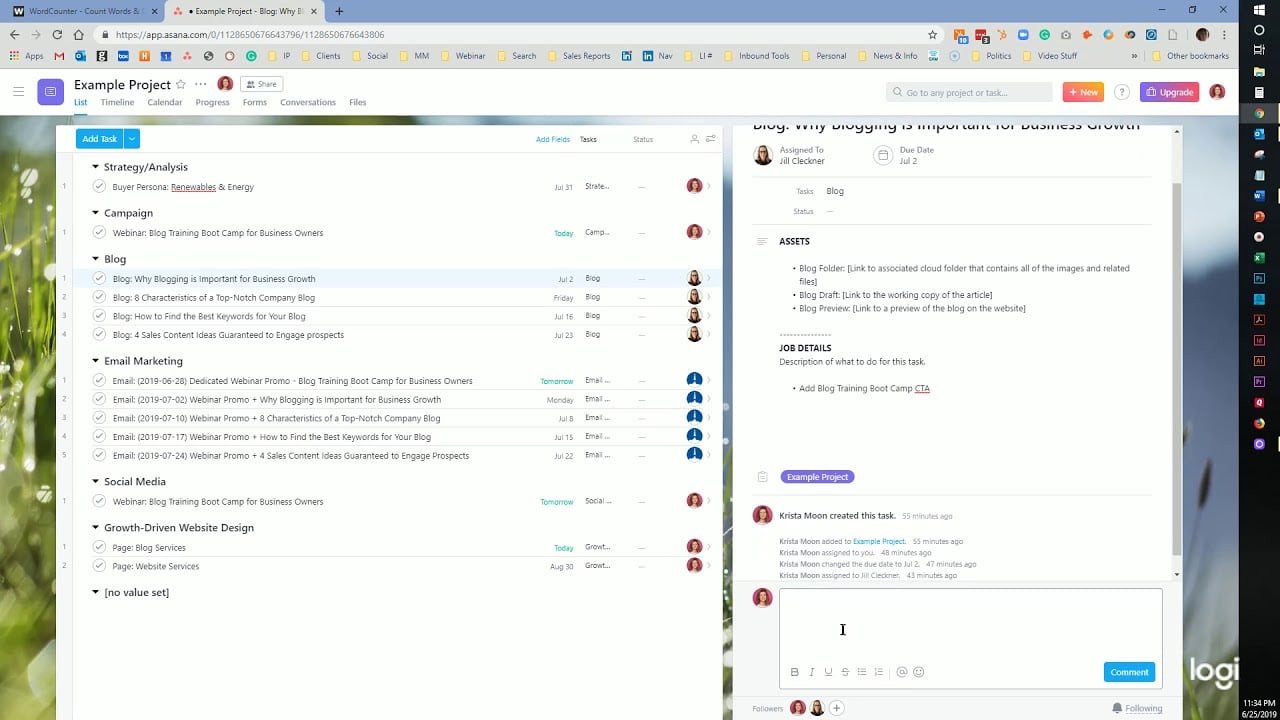Click the @ mention icon in comment toolbar

pyautogui.click(x=901, y=672)
